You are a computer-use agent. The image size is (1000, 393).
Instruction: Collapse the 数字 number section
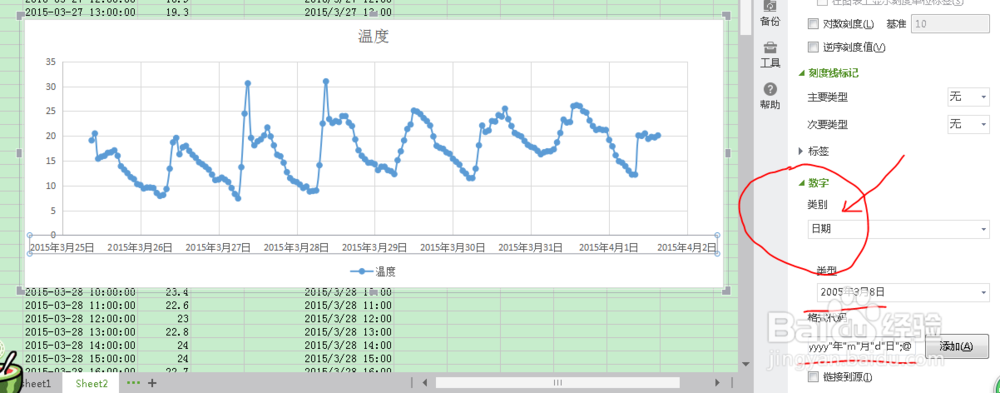[802, 183]
